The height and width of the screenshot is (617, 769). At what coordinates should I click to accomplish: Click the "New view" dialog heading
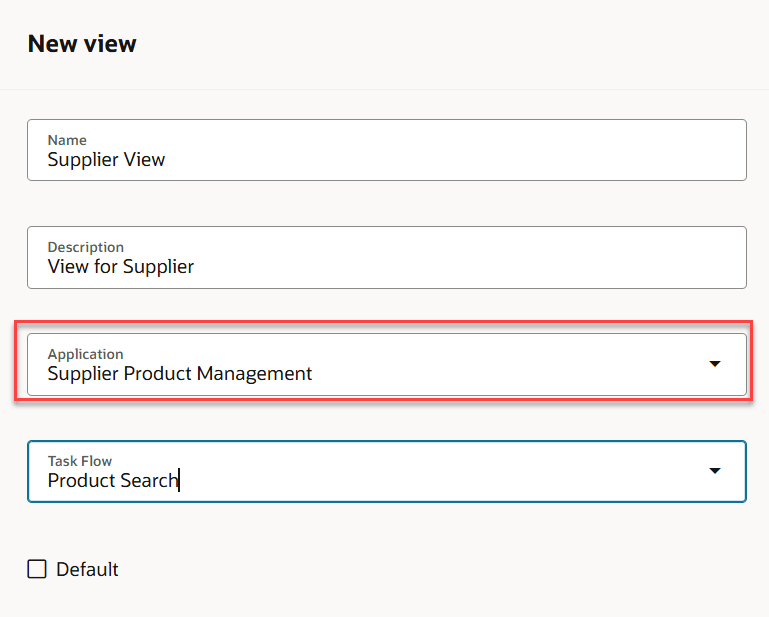(82, 44)
